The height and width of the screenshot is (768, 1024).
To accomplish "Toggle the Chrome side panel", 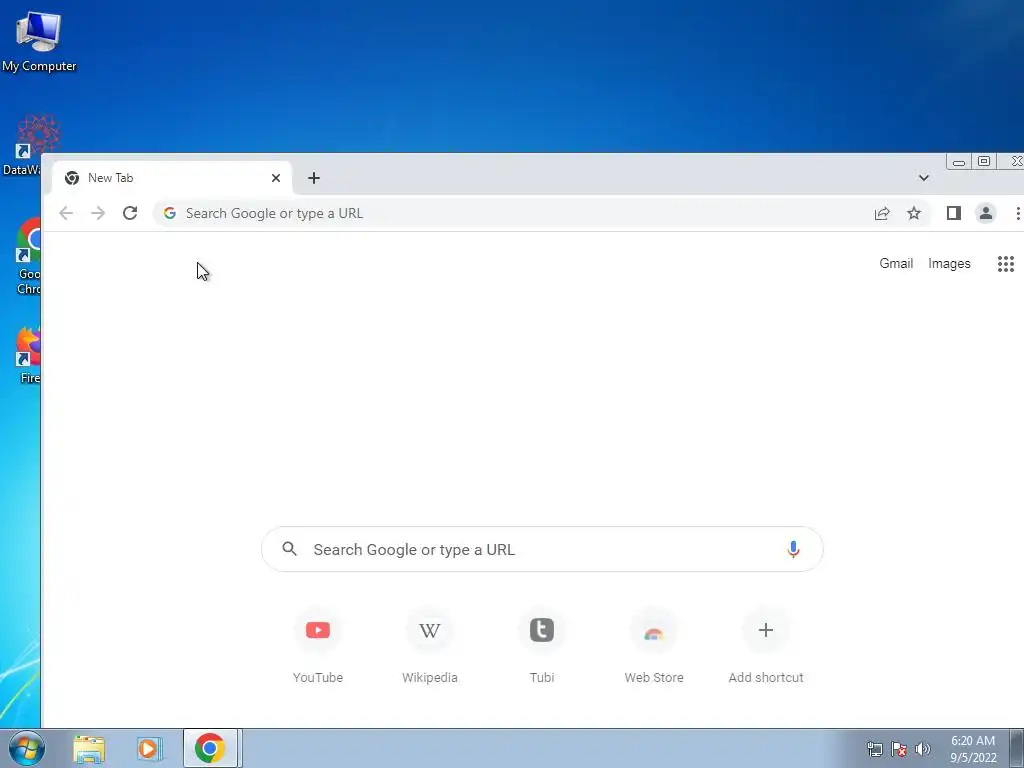I will [x=953, y=213].
